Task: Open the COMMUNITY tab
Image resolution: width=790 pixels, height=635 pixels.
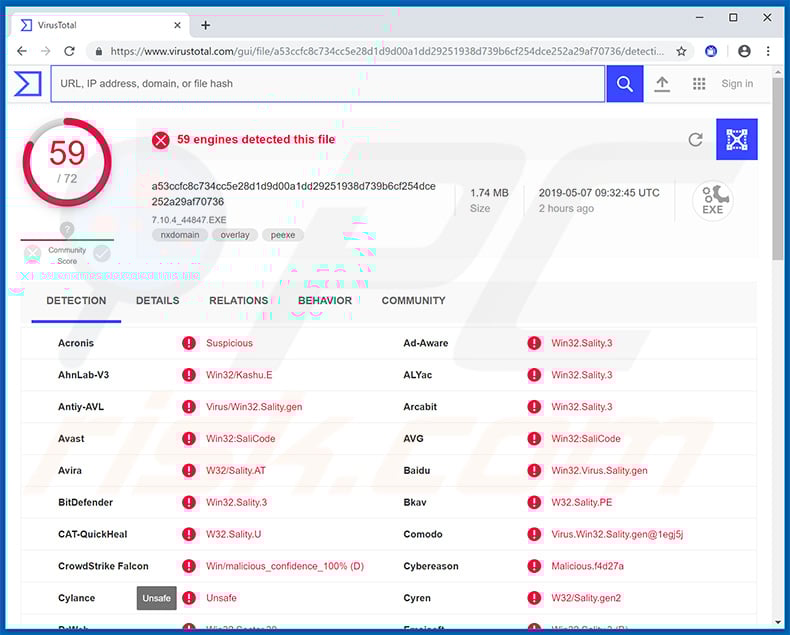Action: coord(413,301)
